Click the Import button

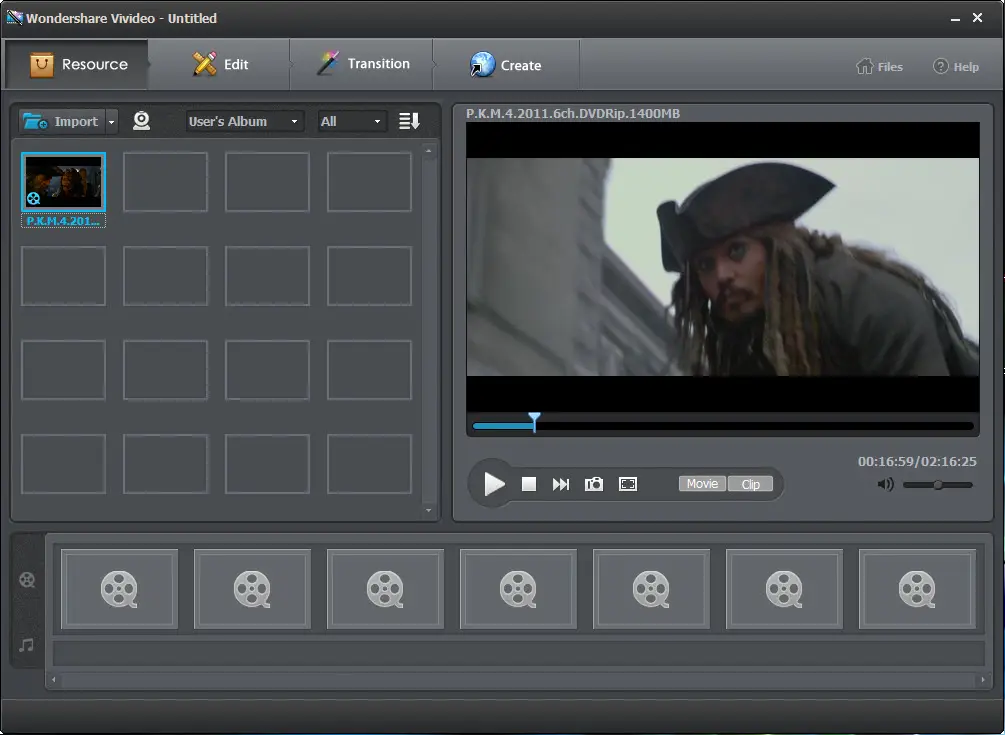click(x=61, y=121)
